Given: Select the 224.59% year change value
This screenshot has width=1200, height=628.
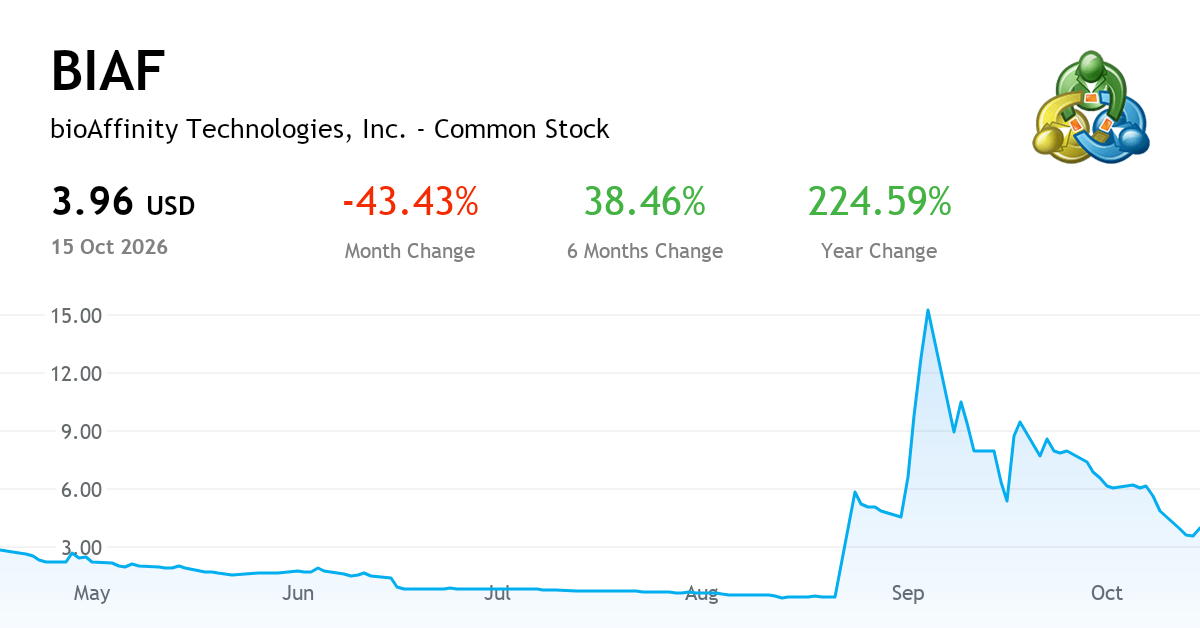Looking at the screenshot, I should coord(880,202).
